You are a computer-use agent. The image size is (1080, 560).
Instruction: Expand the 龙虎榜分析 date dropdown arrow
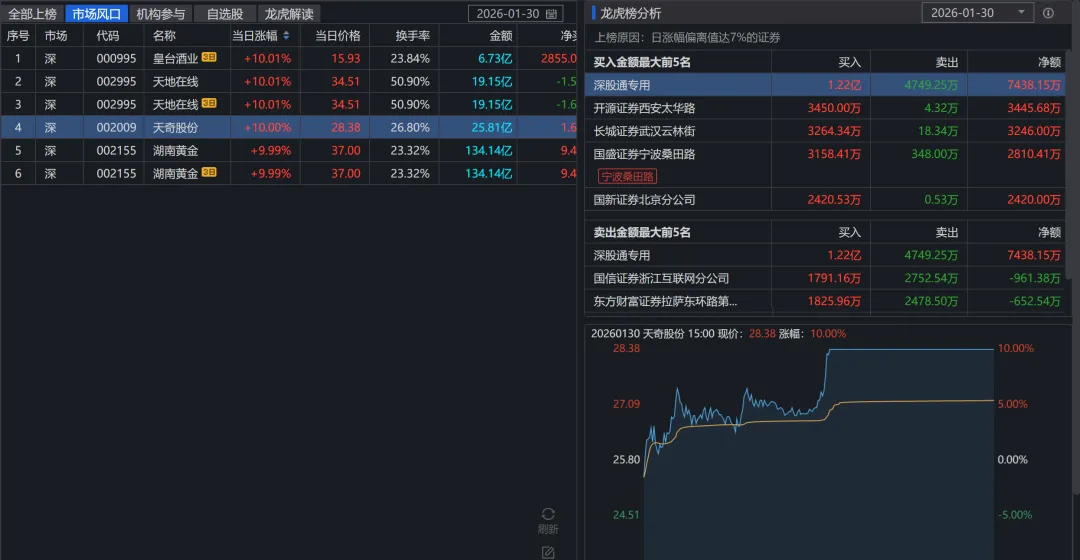click(x=1021, y=13)
